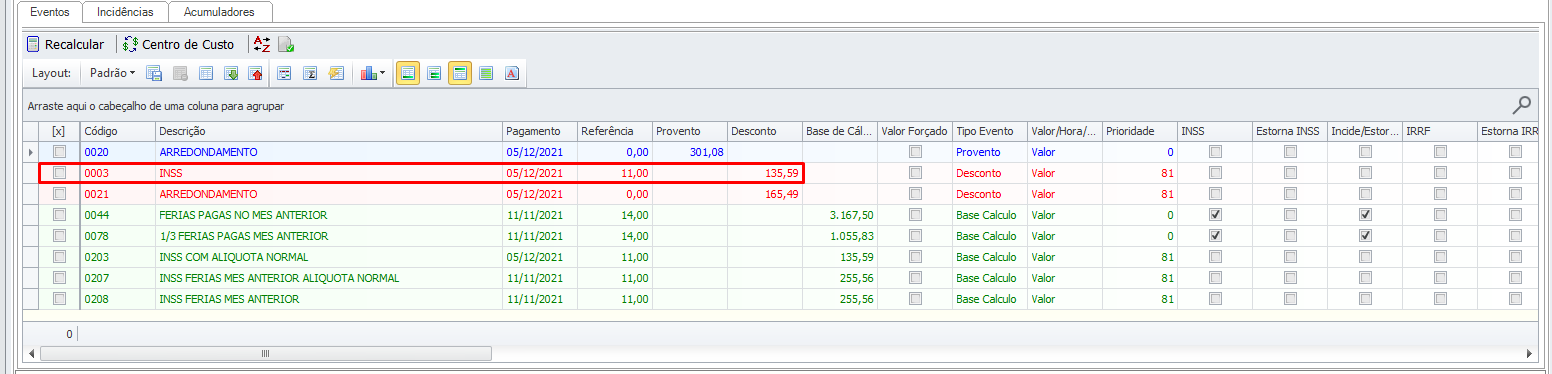Screen dimensions: 1552x374
Task: Click the horizontal scrollbar thumb
Action: tap(265, 353)
